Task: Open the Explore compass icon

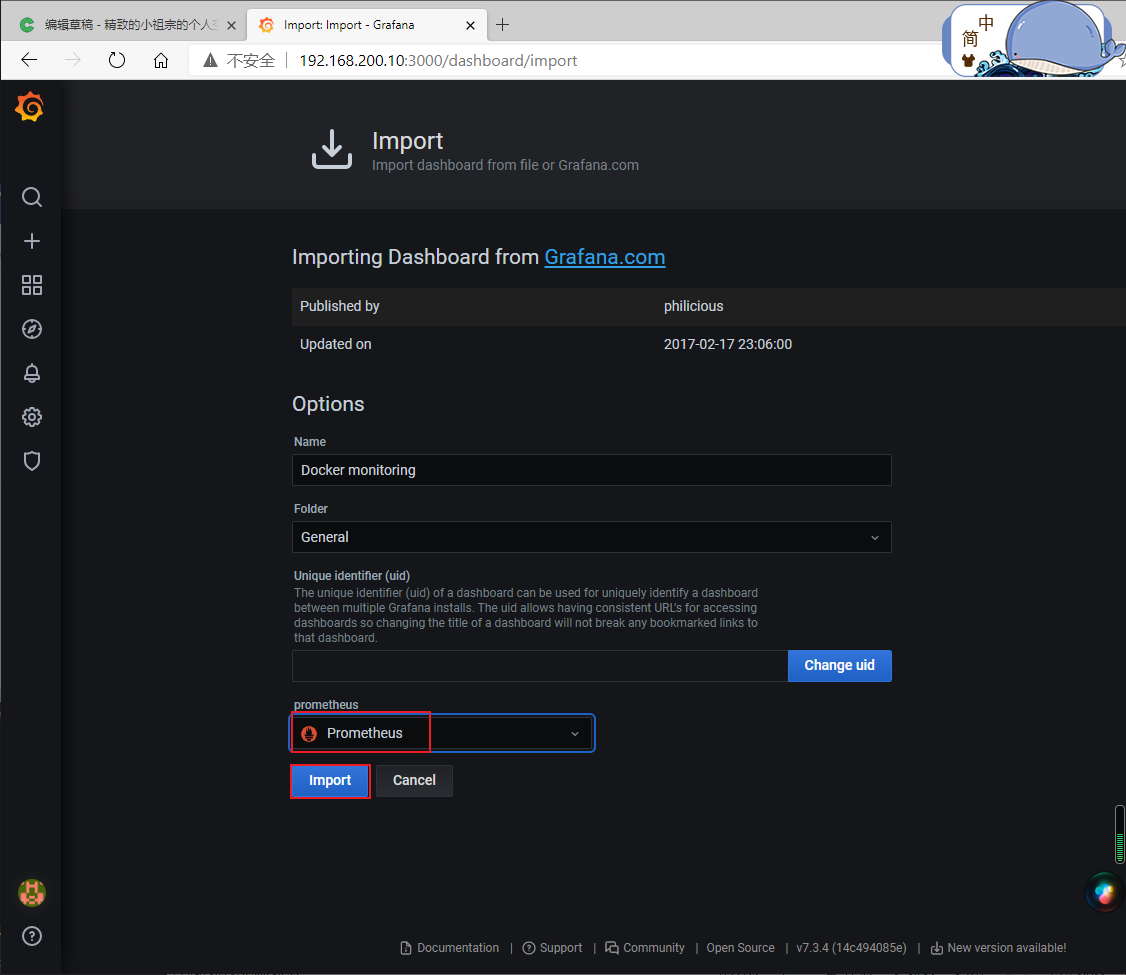Action: coord(32,329)
